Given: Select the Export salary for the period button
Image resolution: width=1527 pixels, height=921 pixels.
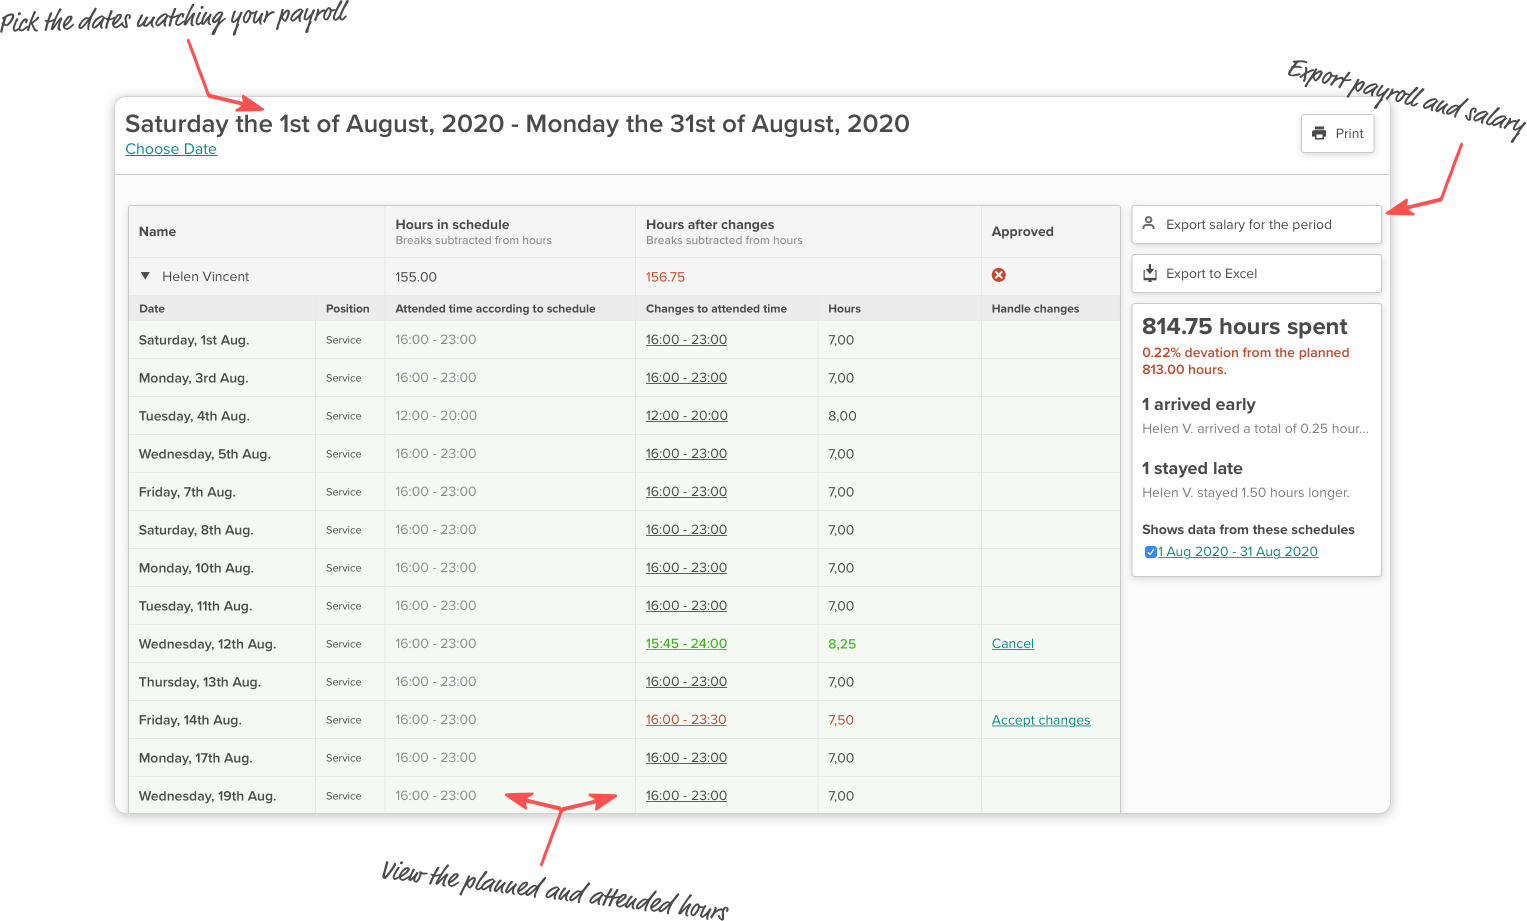Looking at the screenshot, I should 1255,224.
